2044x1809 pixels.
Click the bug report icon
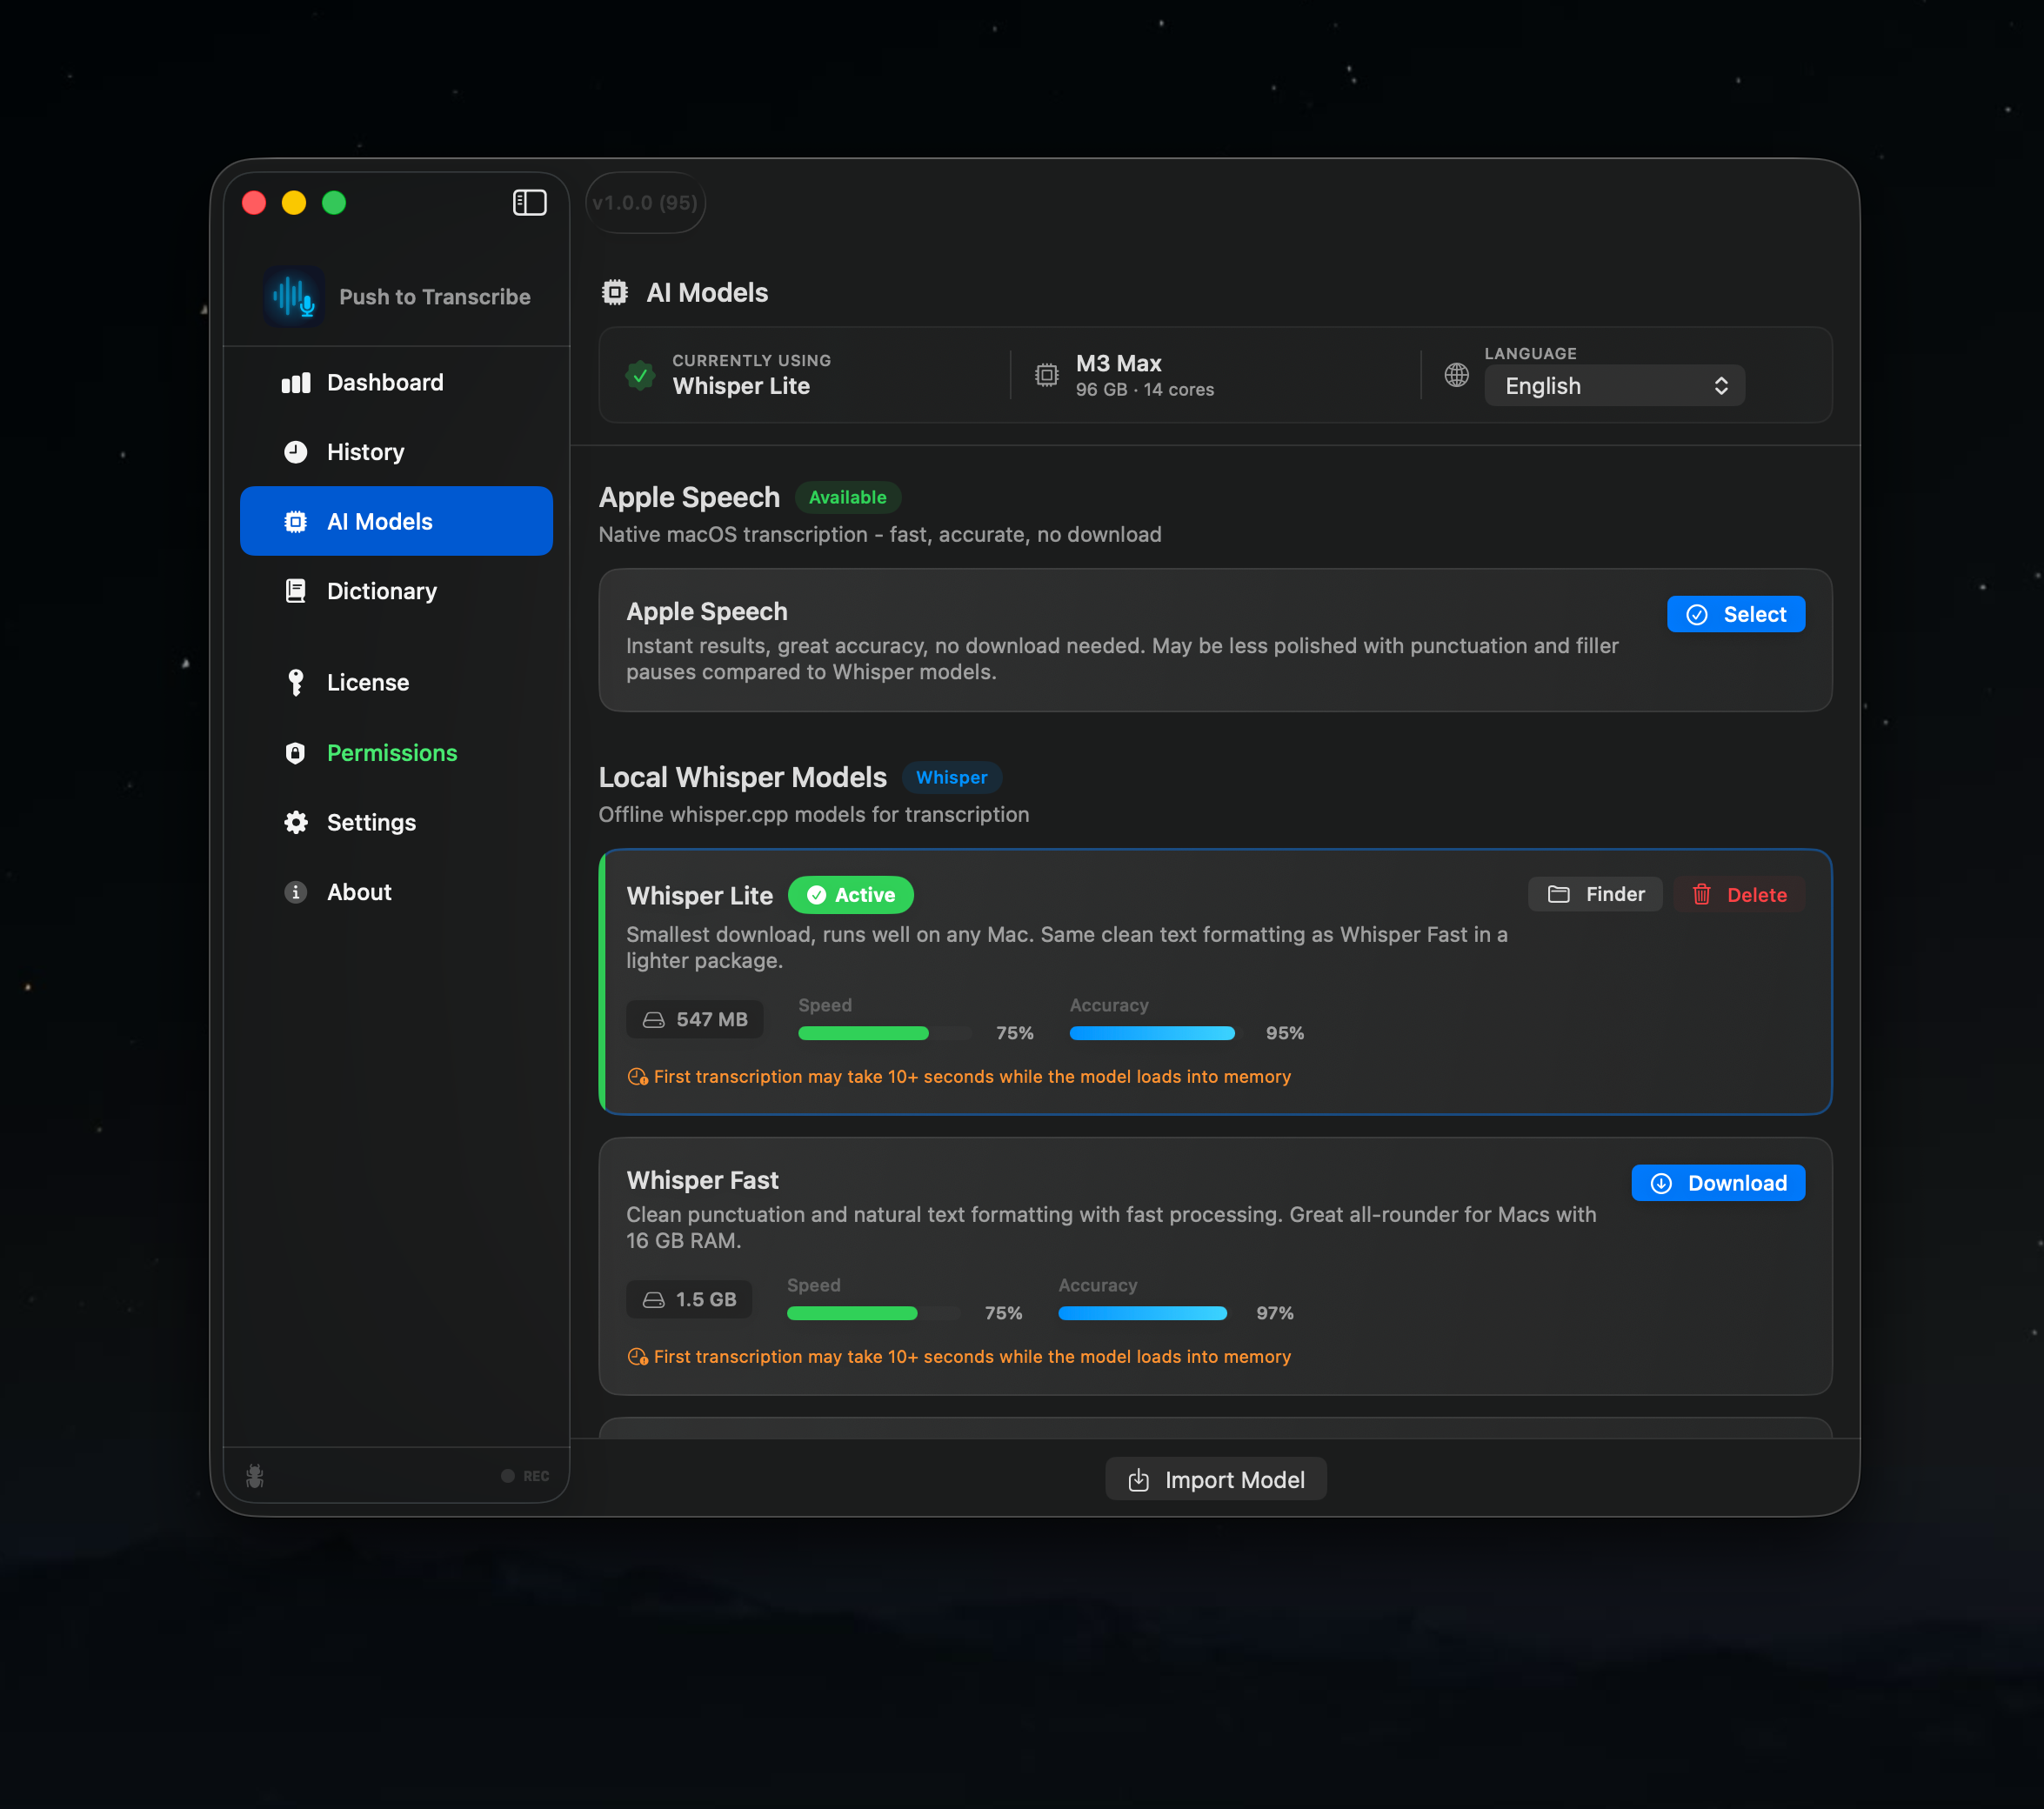tap(255, 1476)
